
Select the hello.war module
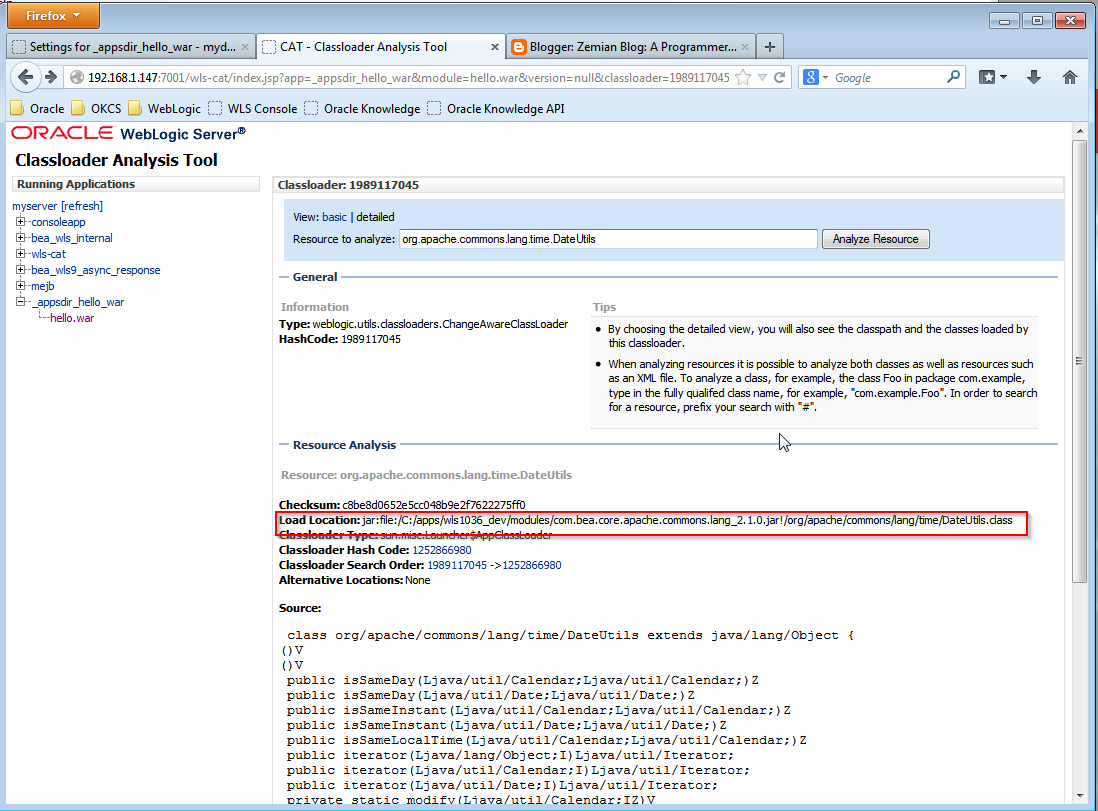click(72, 318)
